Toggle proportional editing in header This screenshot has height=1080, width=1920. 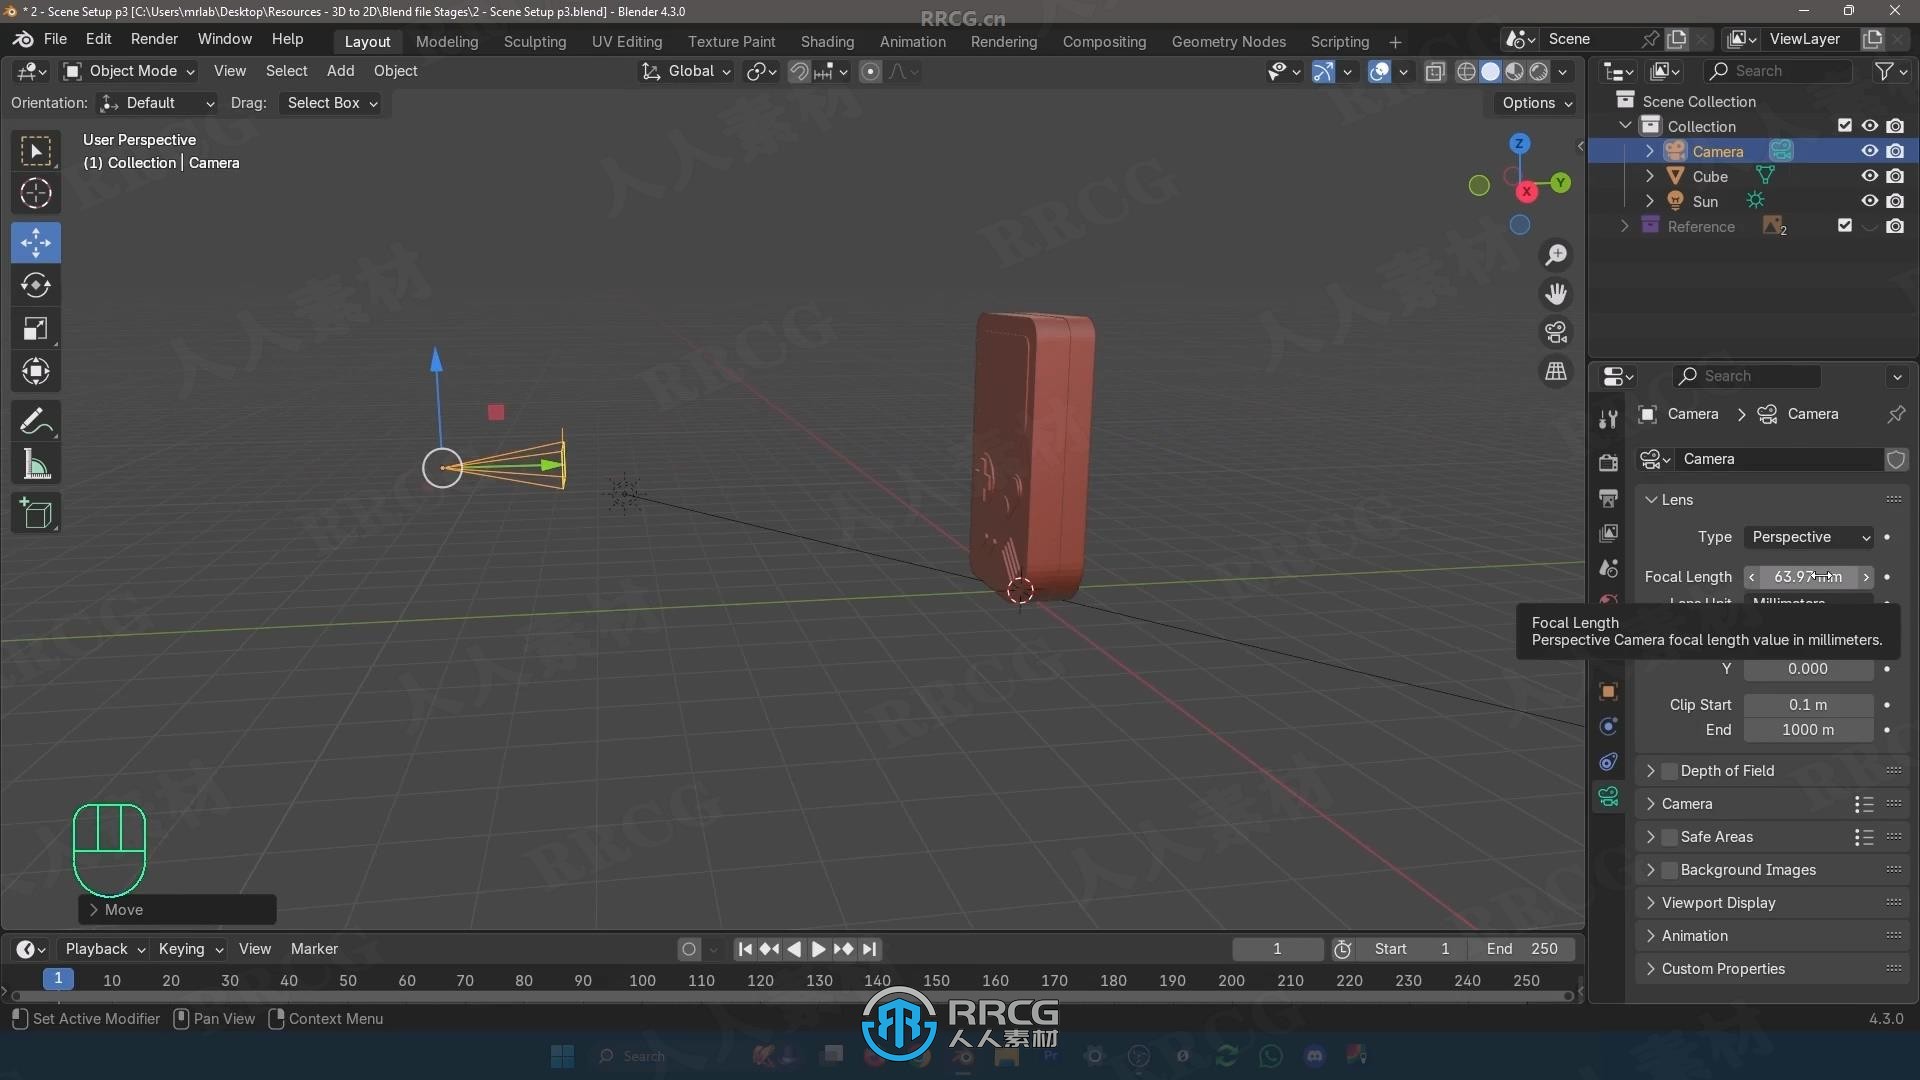870,72
